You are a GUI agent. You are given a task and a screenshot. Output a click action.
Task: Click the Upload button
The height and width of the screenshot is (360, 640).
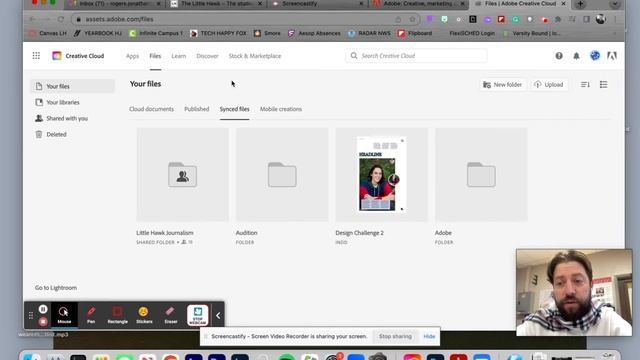click(549, 84)
